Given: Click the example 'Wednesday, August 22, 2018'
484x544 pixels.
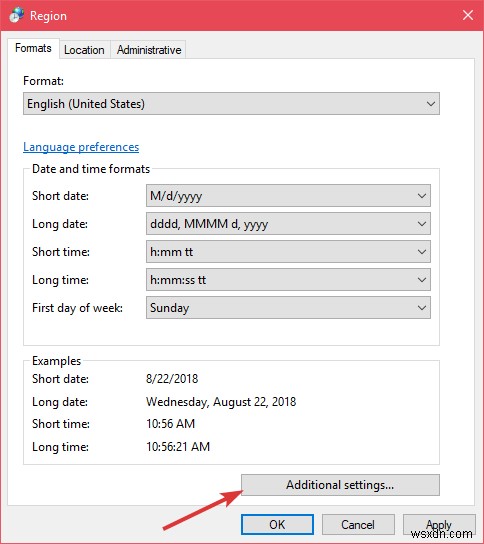Looking at the screenshot, I should click(221, 402).
